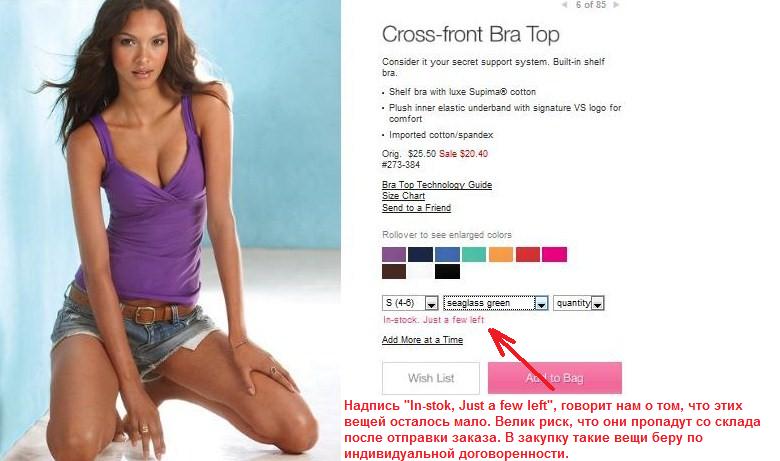This screenshot has width=780, height=461.
Task: Open the Size Chart link
Action: click(403, 196)
